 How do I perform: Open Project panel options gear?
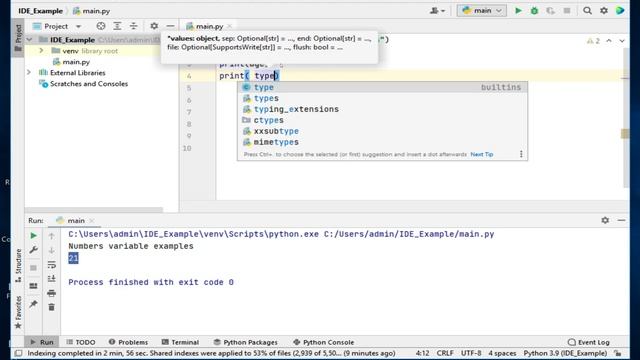[154, 26]
